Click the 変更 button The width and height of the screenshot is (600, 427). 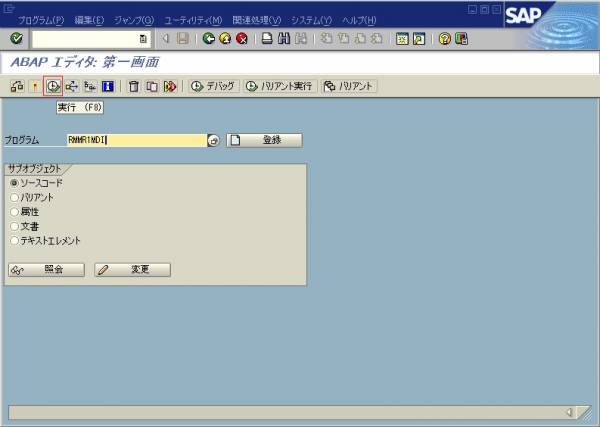pyautogui.click(x=133, y=270)
